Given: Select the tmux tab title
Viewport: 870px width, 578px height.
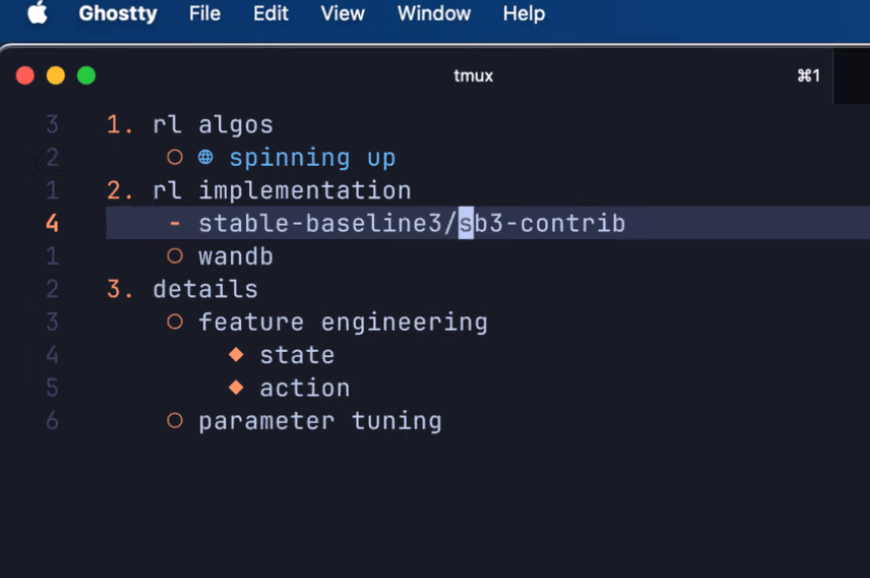Looking at the screenshot, I should (473, 76).
